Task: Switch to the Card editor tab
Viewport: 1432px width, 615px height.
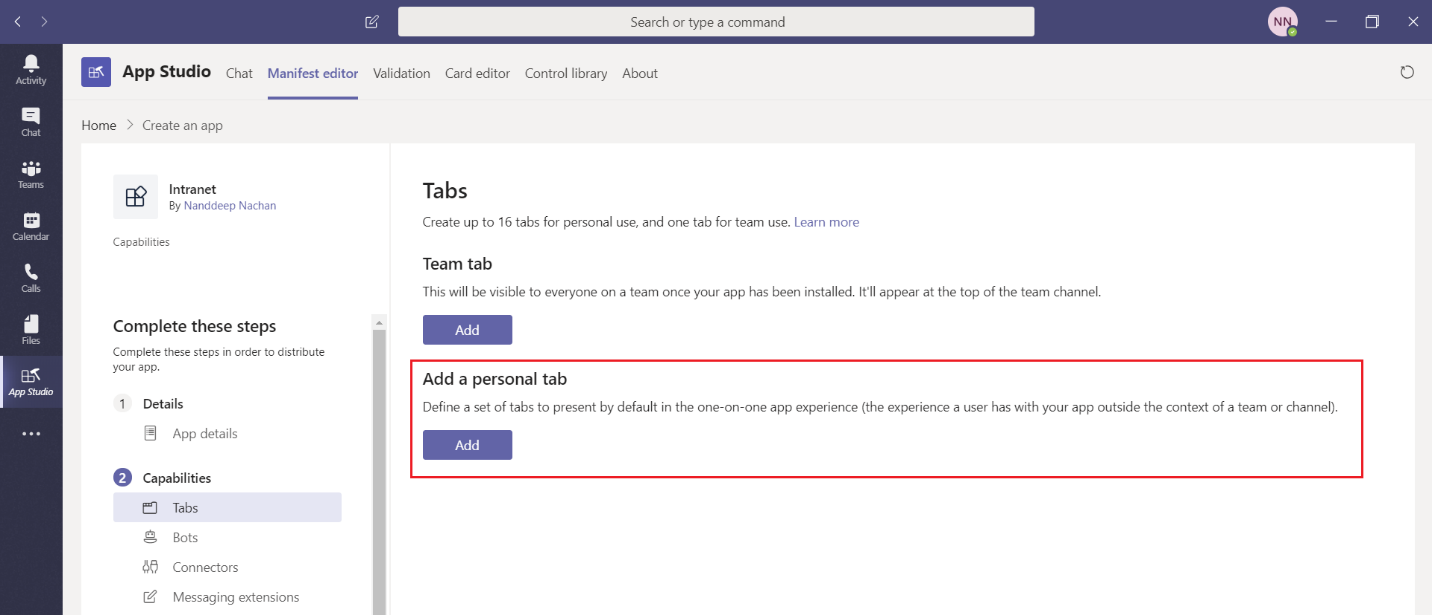Action: tap(477, 73)
